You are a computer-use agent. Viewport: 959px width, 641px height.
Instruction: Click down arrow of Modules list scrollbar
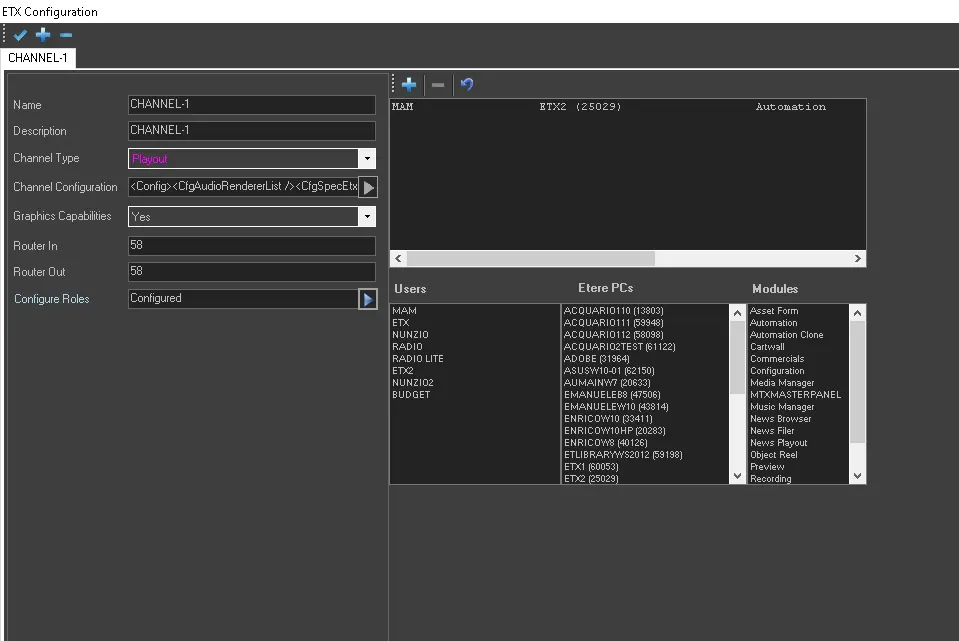857,476
